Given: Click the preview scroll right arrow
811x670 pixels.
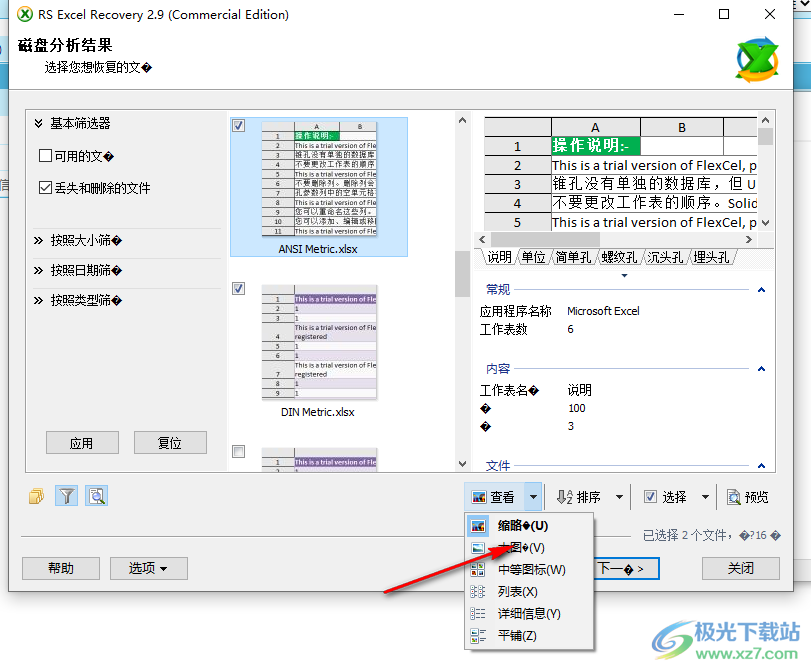Looking at the screenshot, I should pyautogui.click(x=748, y=240).
